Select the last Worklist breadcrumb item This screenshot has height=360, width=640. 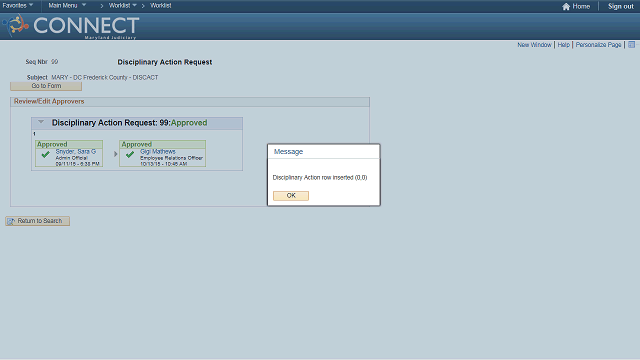[x=161, y=6]
